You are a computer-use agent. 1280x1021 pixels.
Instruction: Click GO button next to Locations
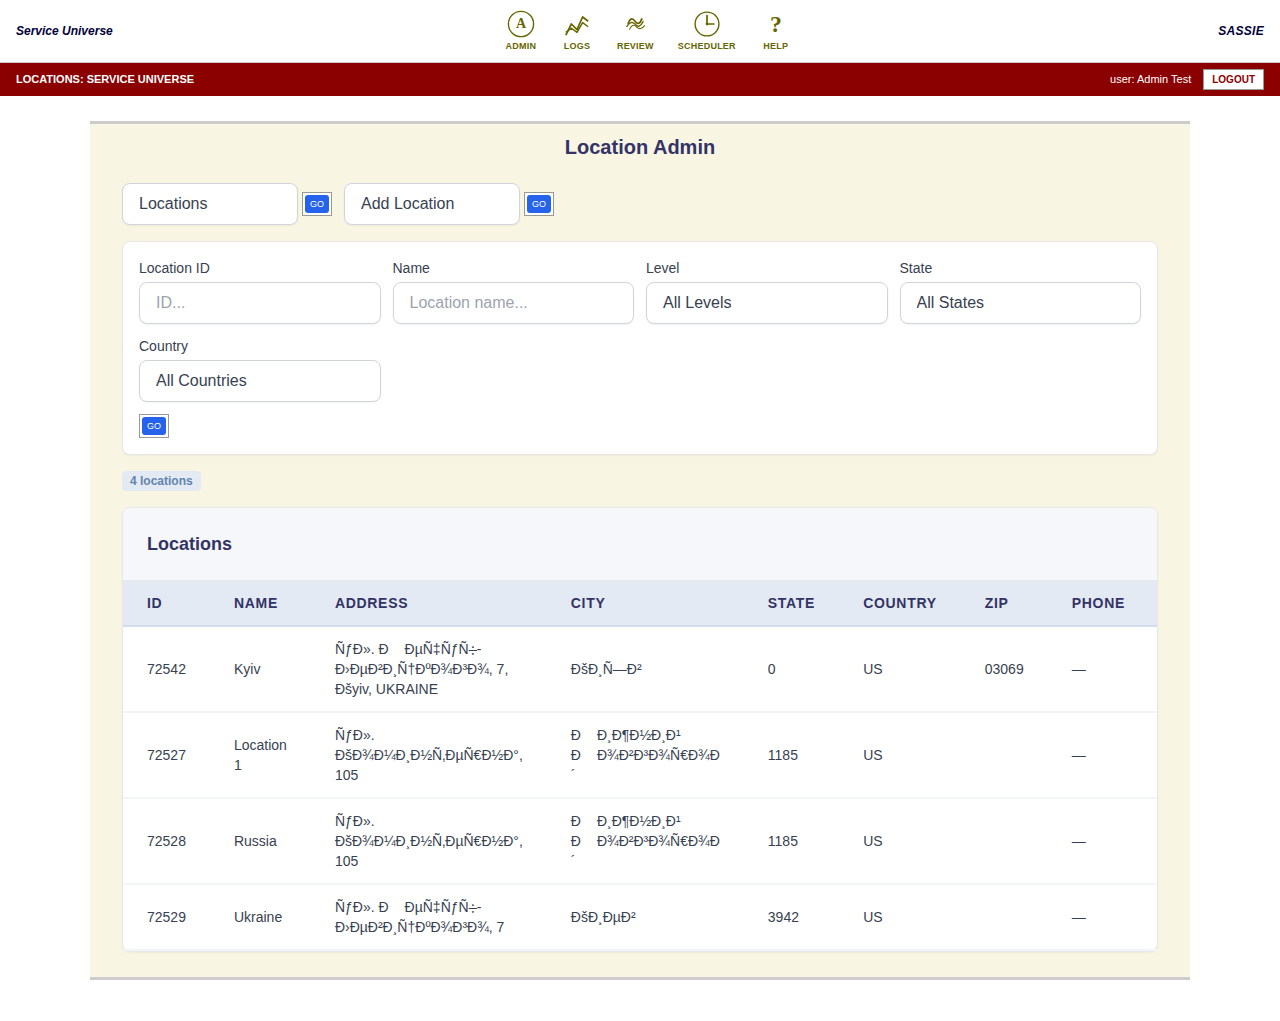[317, 204]
